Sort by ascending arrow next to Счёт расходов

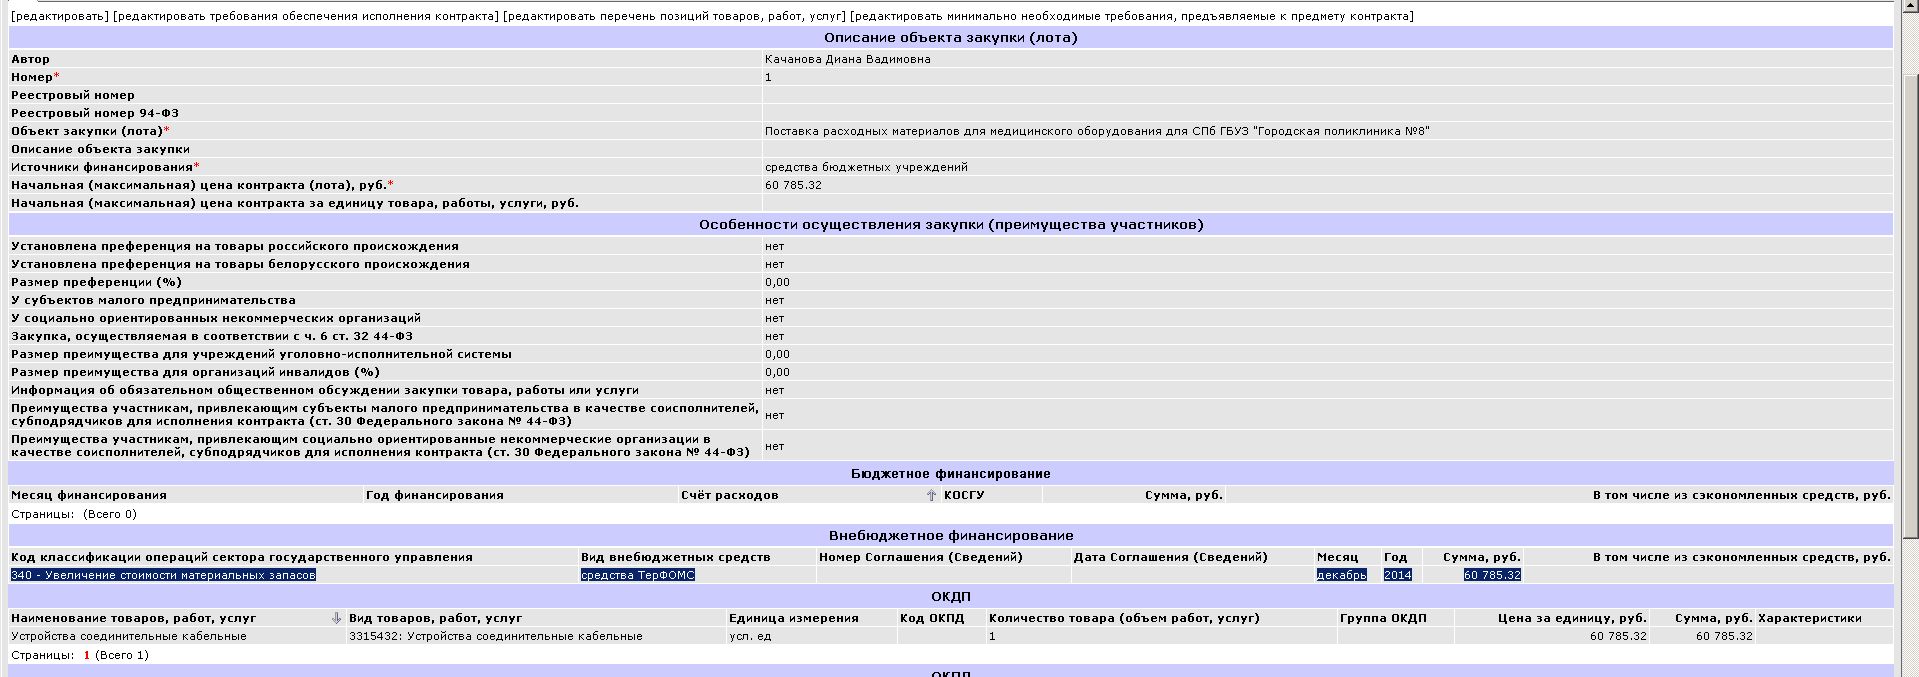coord(931,495)
